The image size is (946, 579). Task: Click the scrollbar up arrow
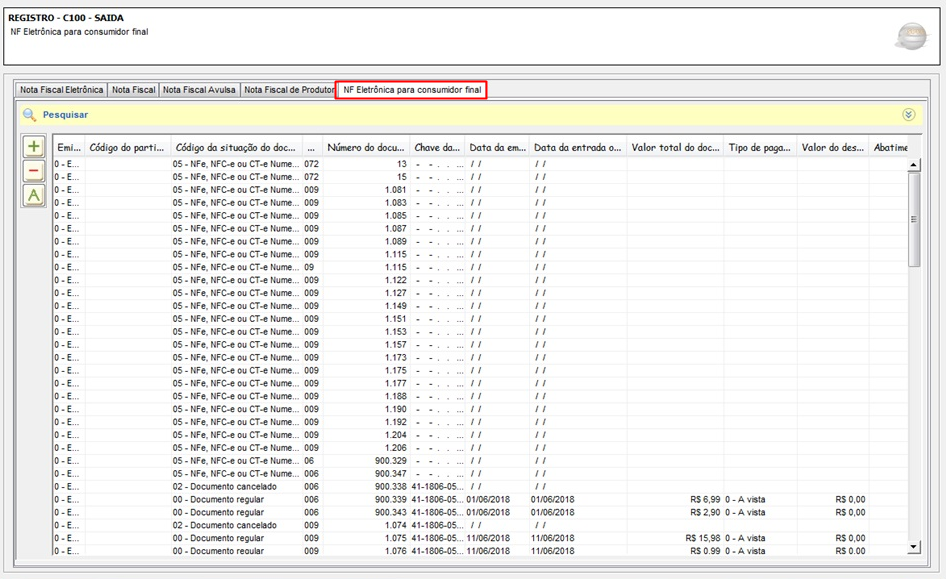(914, 165)
